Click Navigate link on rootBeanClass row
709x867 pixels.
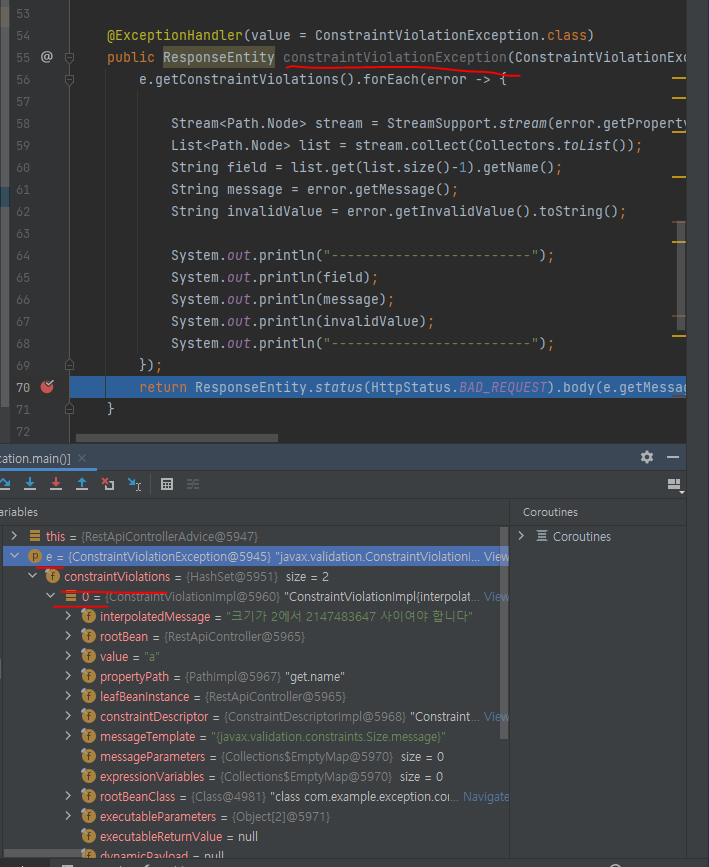click(x=486, y=796)
